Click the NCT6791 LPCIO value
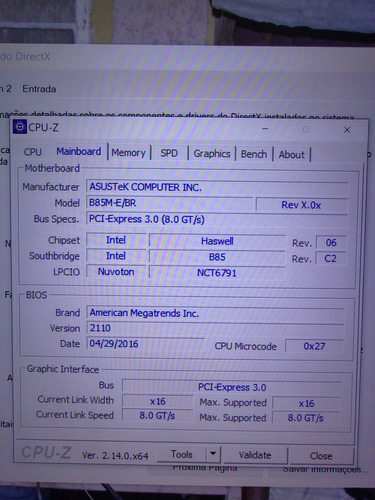Screen dimensions: 375x500 (217, 273)
